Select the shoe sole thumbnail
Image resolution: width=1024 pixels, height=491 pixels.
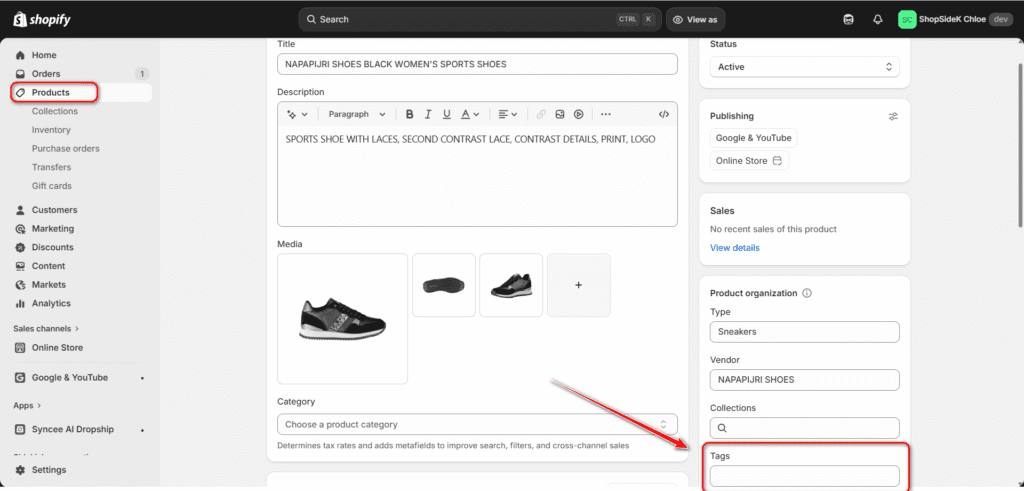click(444, 285)
